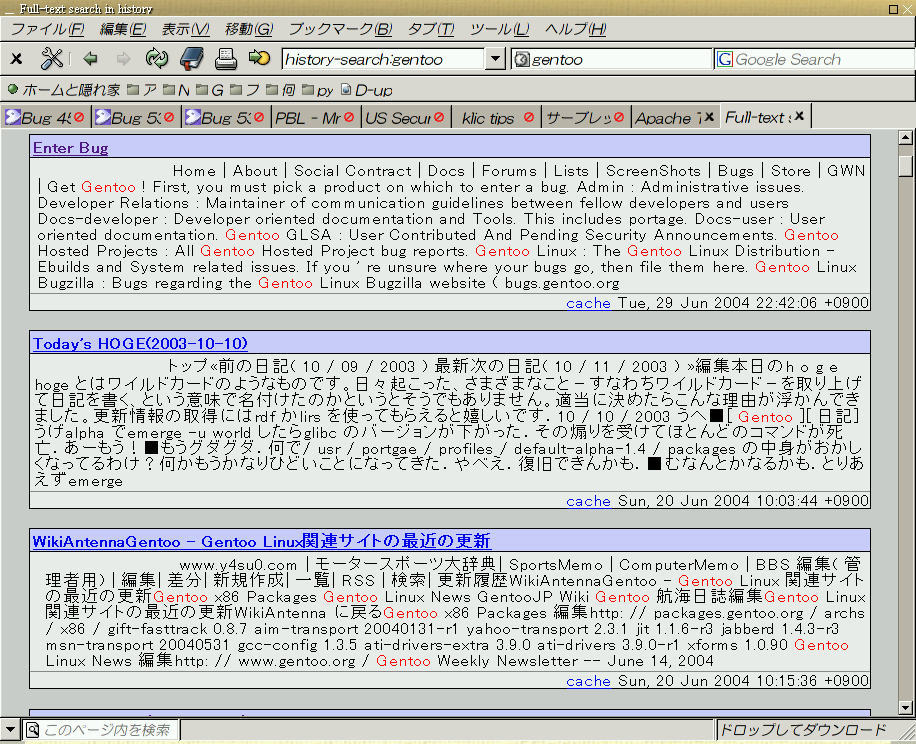
Task: Click the window maximize box in title bar
Action: (893, 9)
